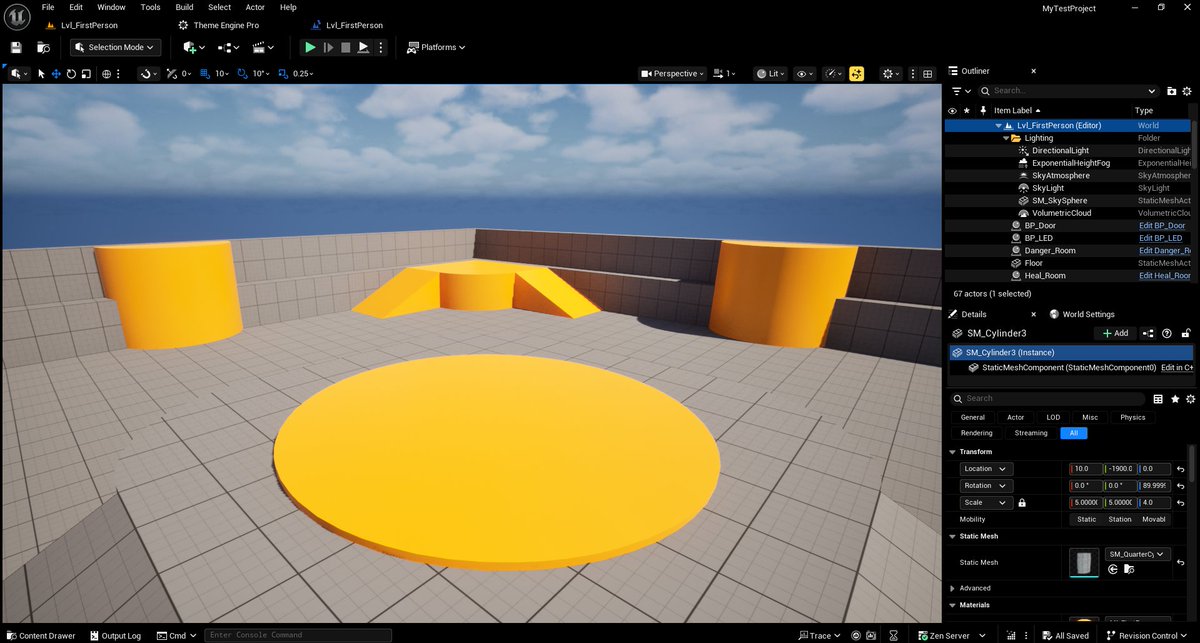This screenshot has width=1200, height=643.
Task: Open the surface snapping dropdown
Action: coord(148,73)
